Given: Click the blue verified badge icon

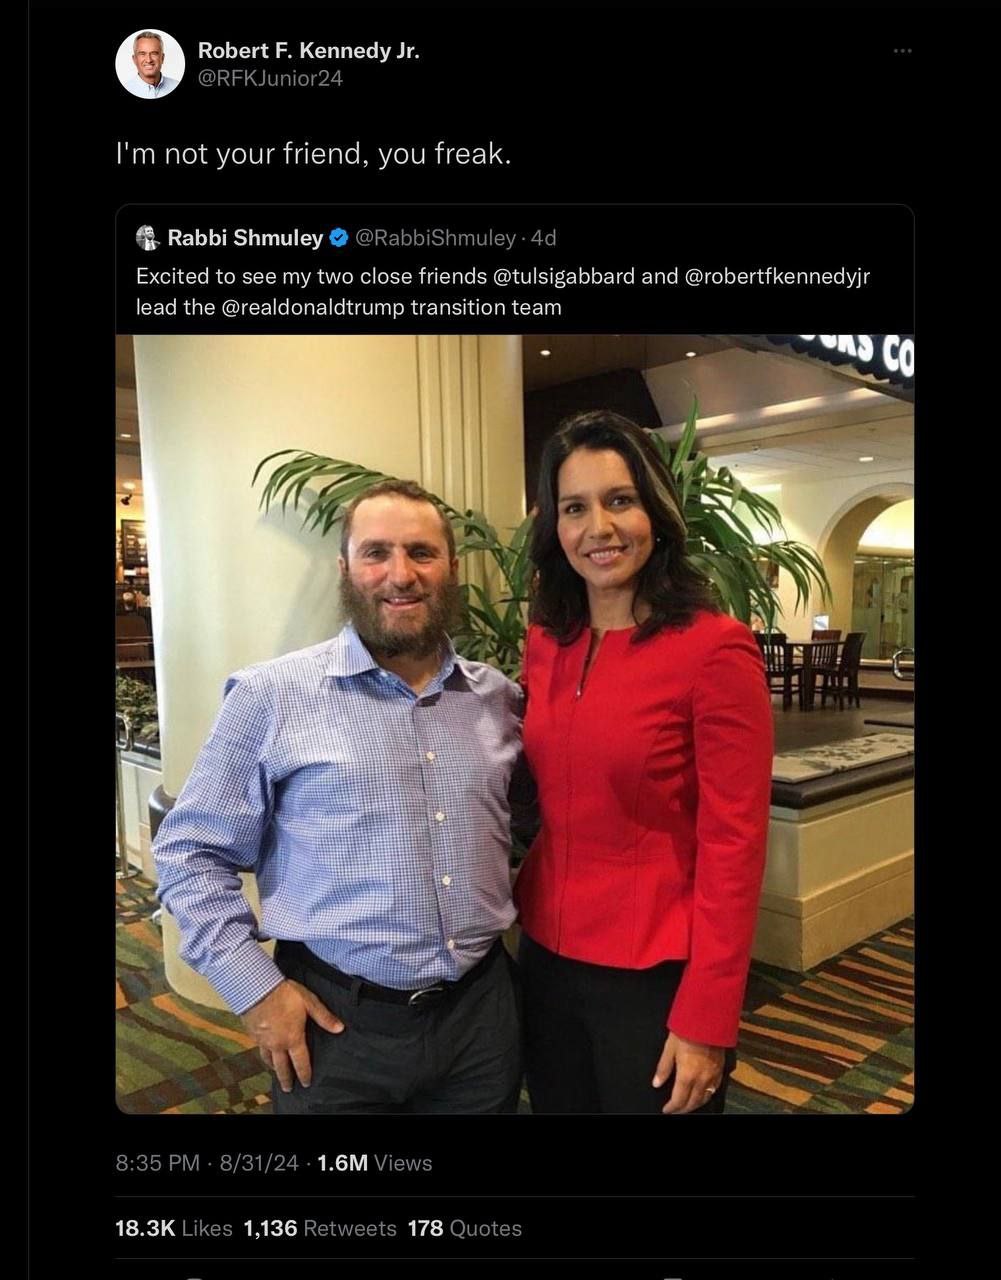Looking at the screenshot, I should [339, 238].
